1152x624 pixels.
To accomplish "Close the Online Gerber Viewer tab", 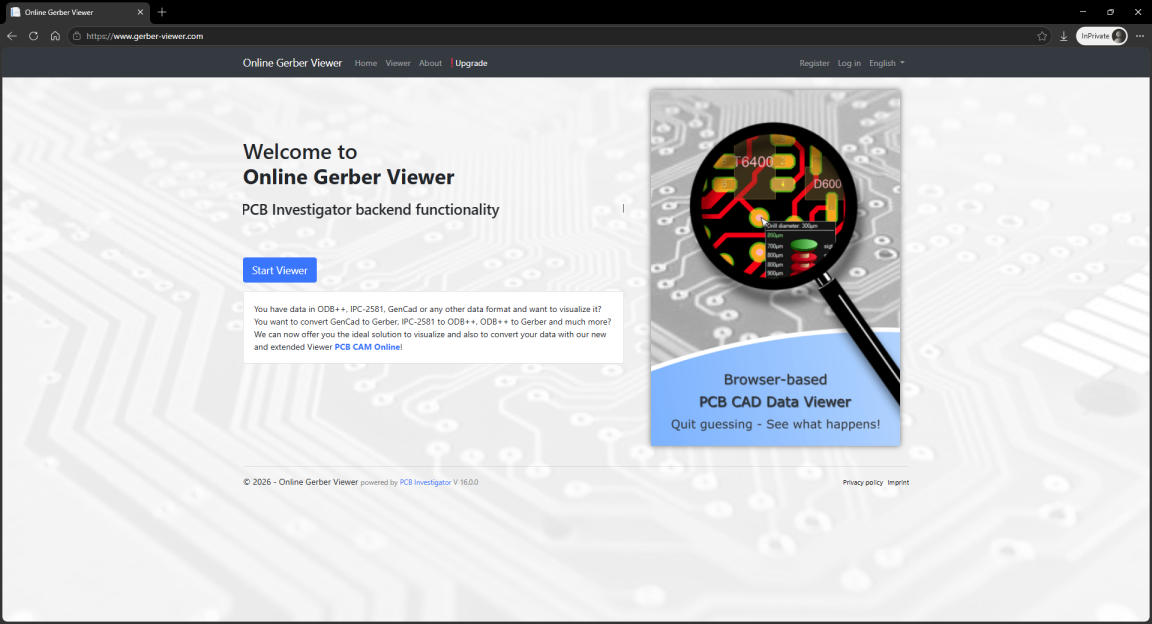I will point(140,12).
